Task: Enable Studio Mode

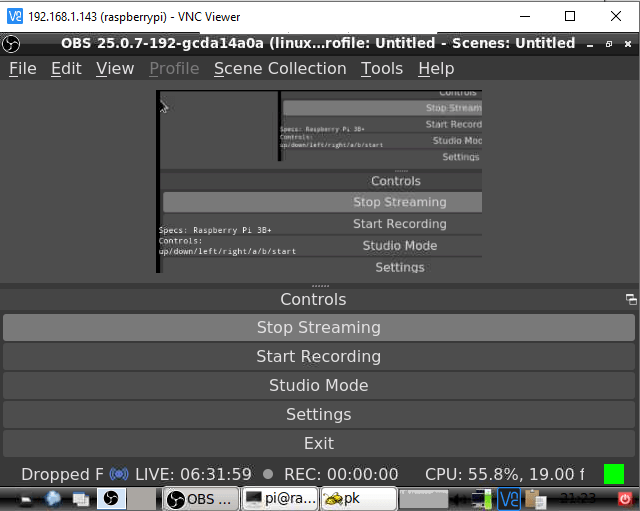Action: [319, 385]
